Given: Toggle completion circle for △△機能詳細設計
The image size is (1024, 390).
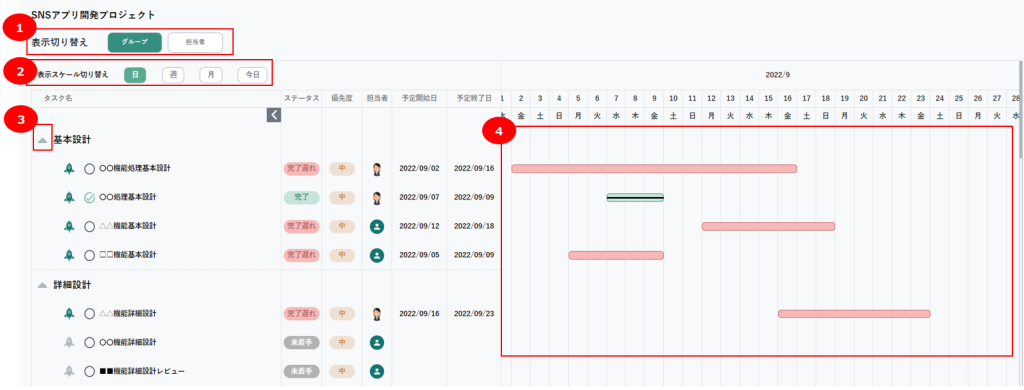Looking at the screenshot, I should click(89, 314).
